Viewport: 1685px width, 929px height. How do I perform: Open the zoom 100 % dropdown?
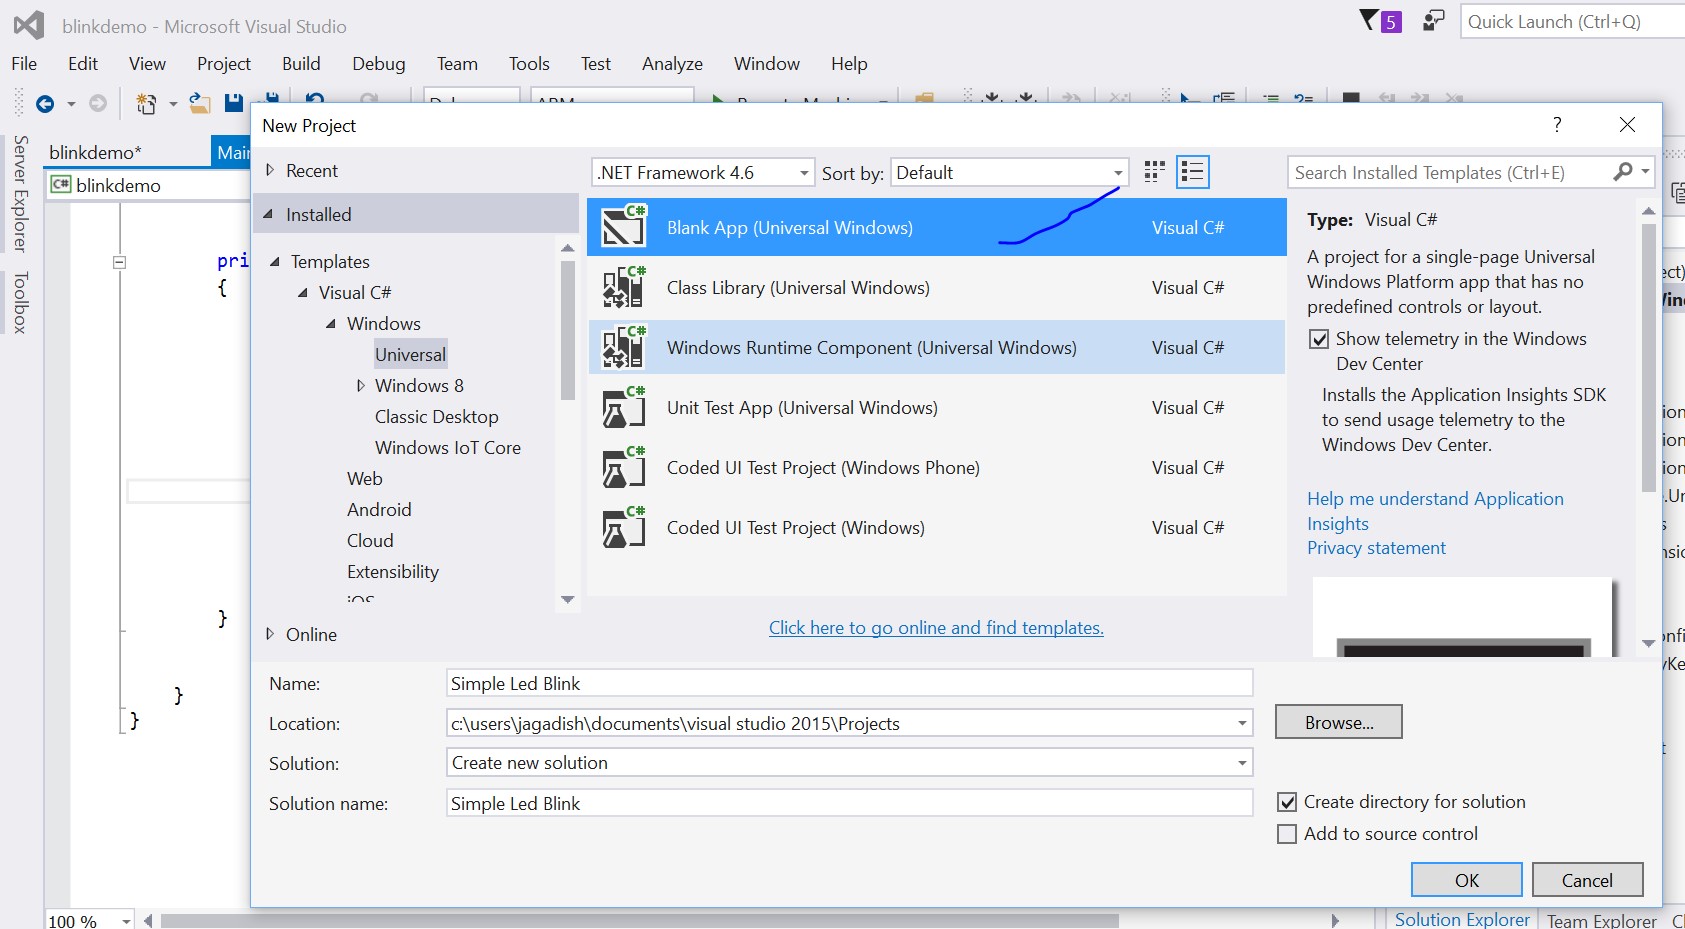(126, 921)
